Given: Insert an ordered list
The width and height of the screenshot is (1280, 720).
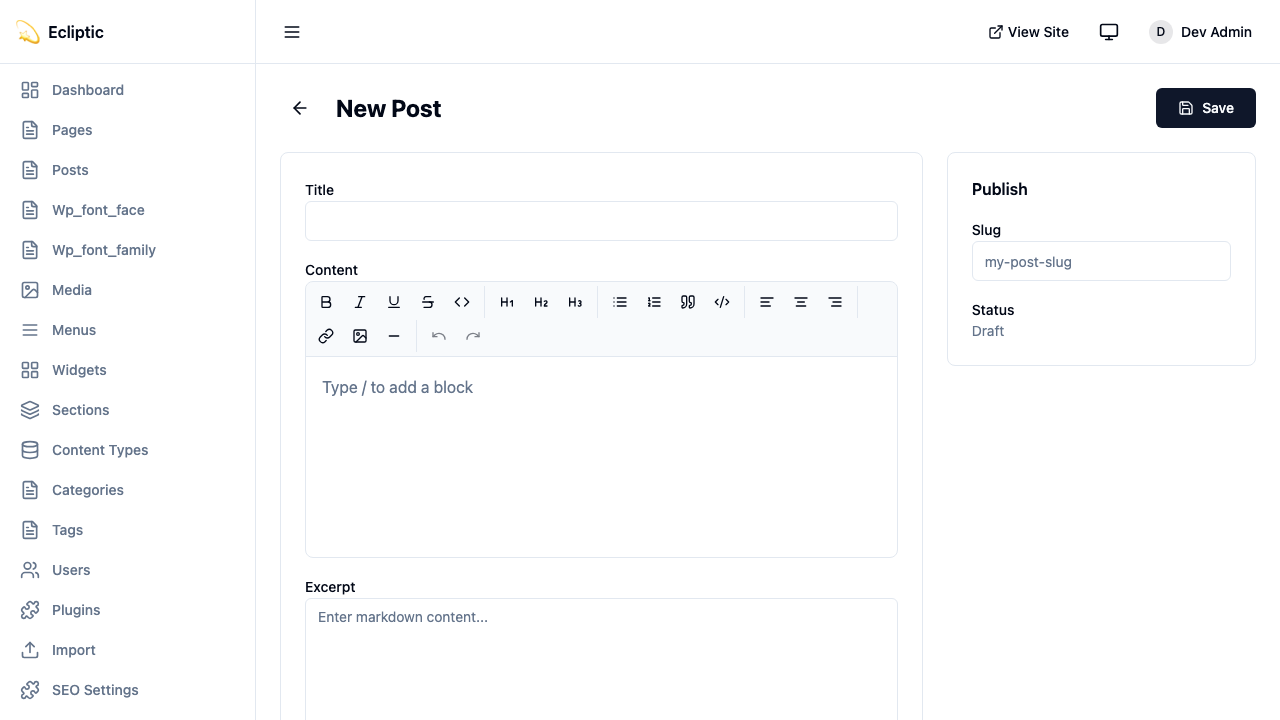Looking at the screenshot, I should [654, 301].
